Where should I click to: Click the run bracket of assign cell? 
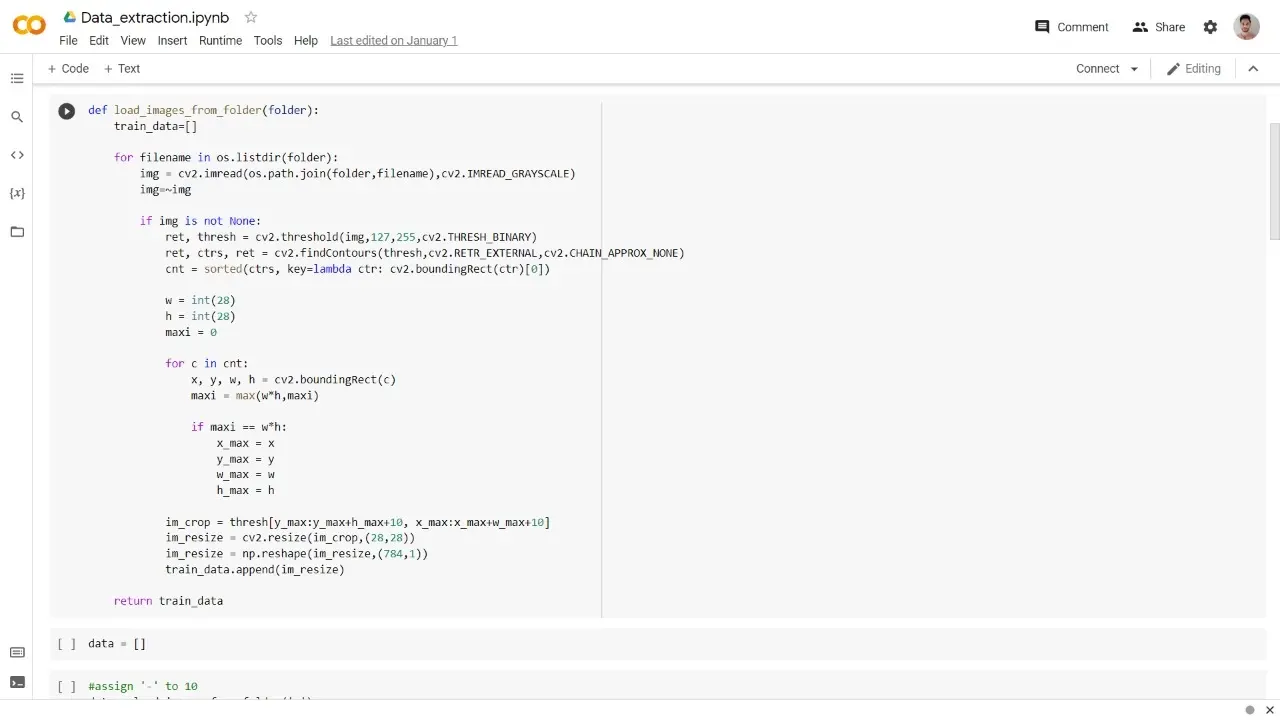66,687
